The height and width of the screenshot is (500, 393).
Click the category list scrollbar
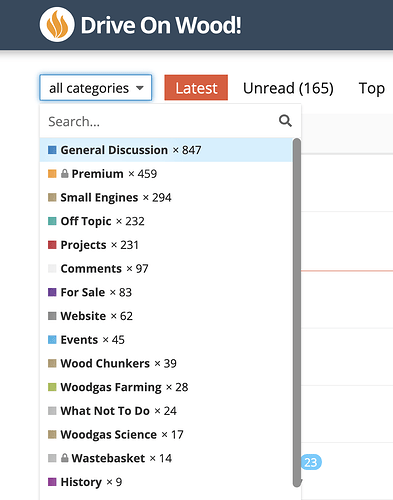(297, 313)
